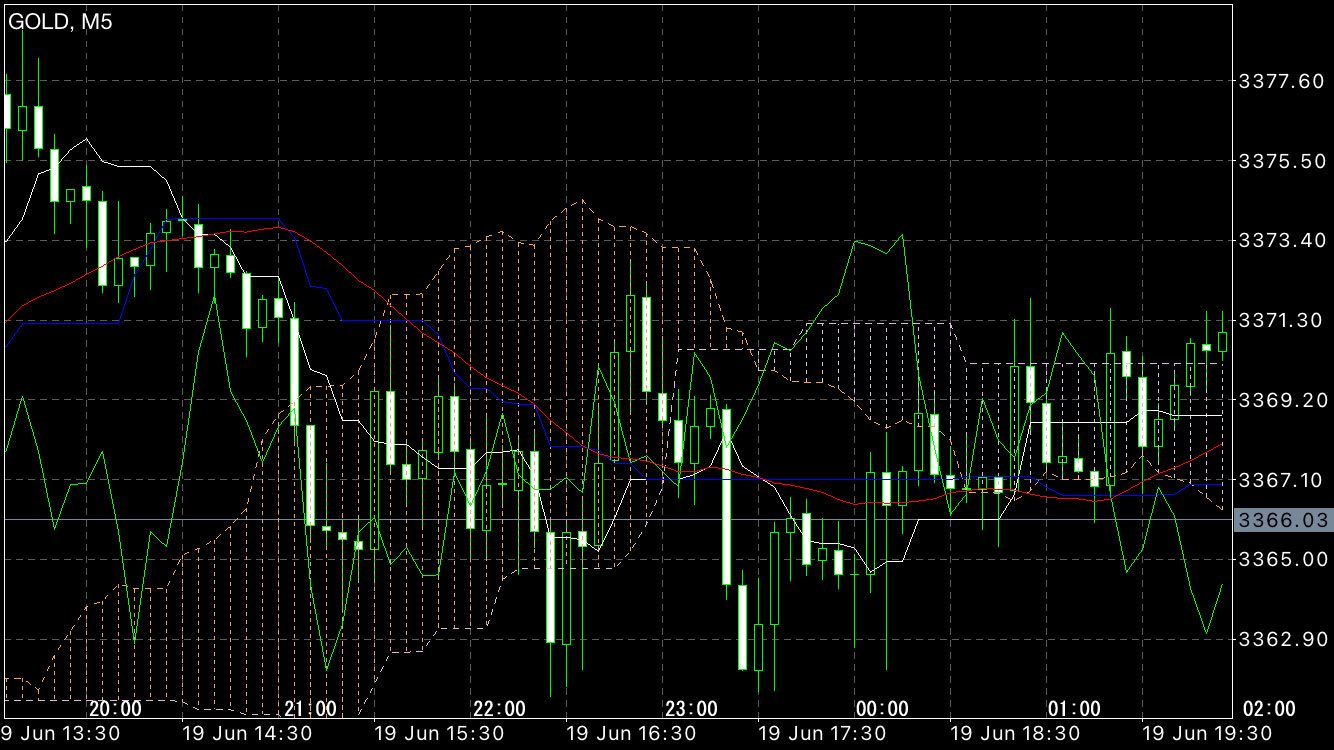The image size is (1334, 750).
Task: Click the 3369.20 price scale label
Action: point(1281,400)
